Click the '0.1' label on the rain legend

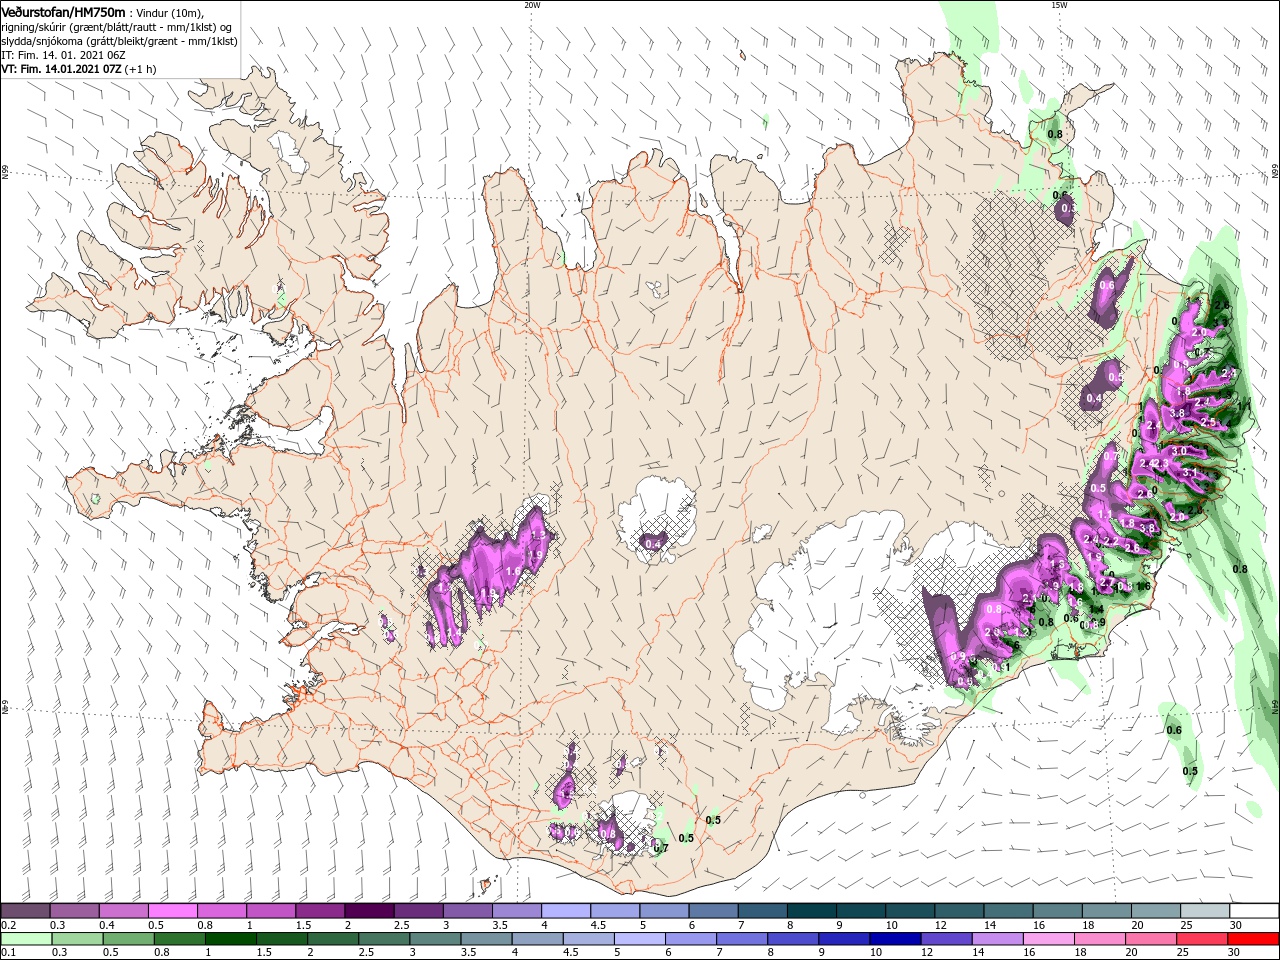[x=8, y=953]
